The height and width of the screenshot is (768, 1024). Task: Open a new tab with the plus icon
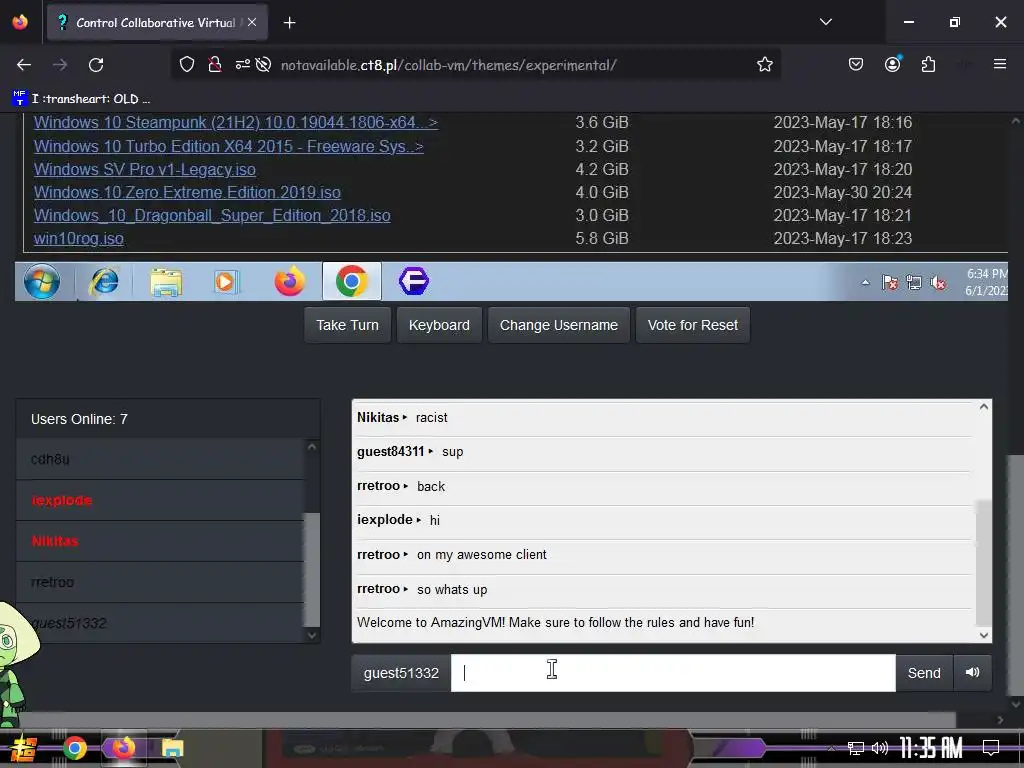[289, 23]
